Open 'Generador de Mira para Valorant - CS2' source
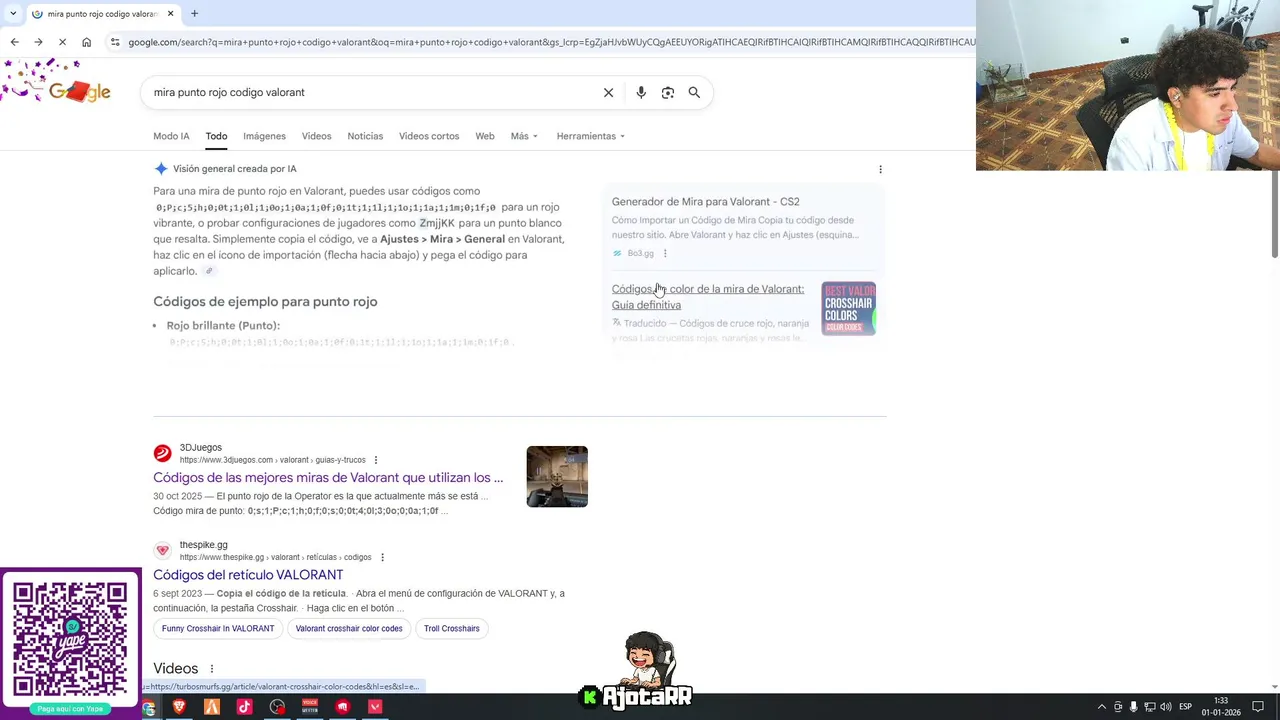Screen dimensions: 1280x720 pyautogui.click(x=705, y=202)
